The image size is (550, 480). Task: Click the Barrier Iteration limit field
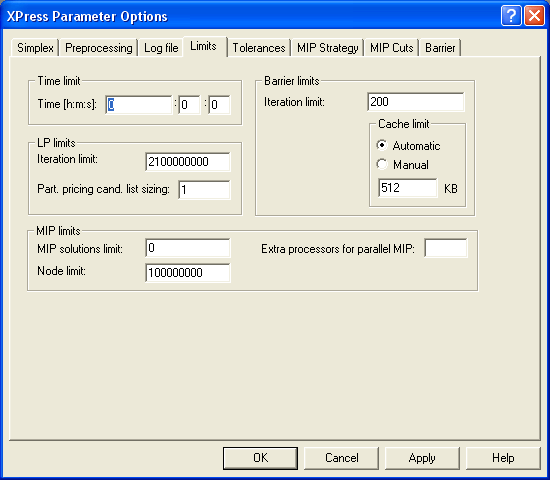click(416, 102)
